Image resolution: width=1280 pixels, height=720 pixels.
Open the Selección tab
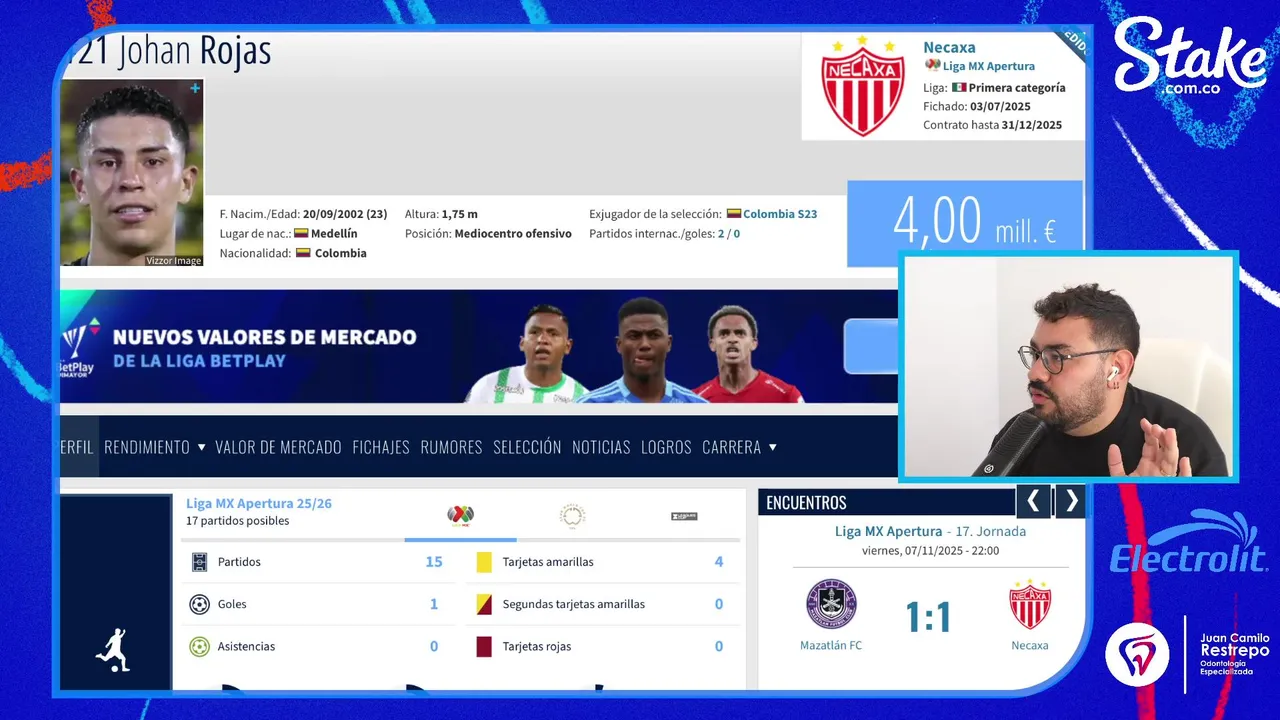[x=527, y=447]
